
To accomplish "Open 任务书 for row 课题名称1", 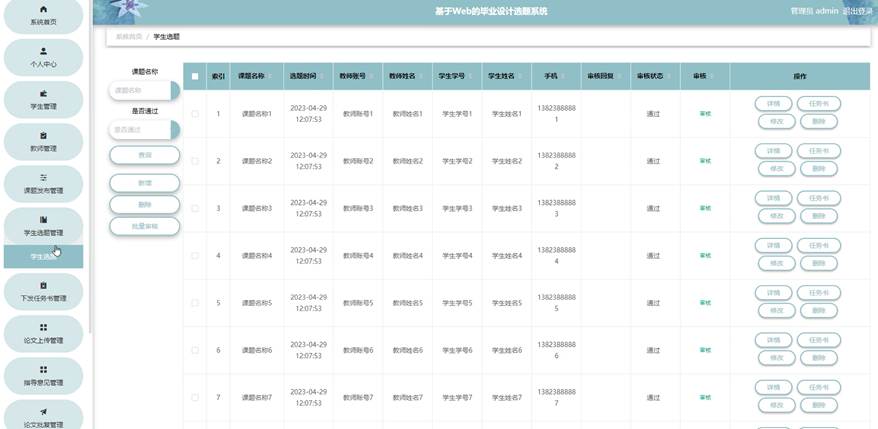I will coord(818,104).
